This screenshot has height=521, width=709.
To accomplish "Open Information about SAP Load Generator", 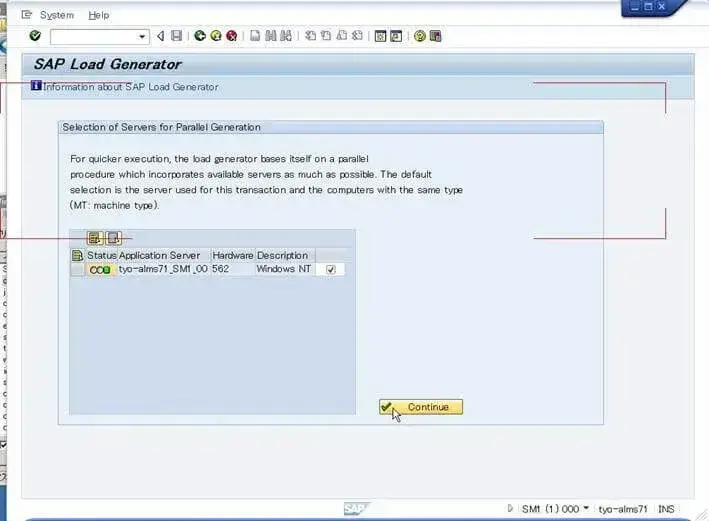I will [x=125, y=86].
